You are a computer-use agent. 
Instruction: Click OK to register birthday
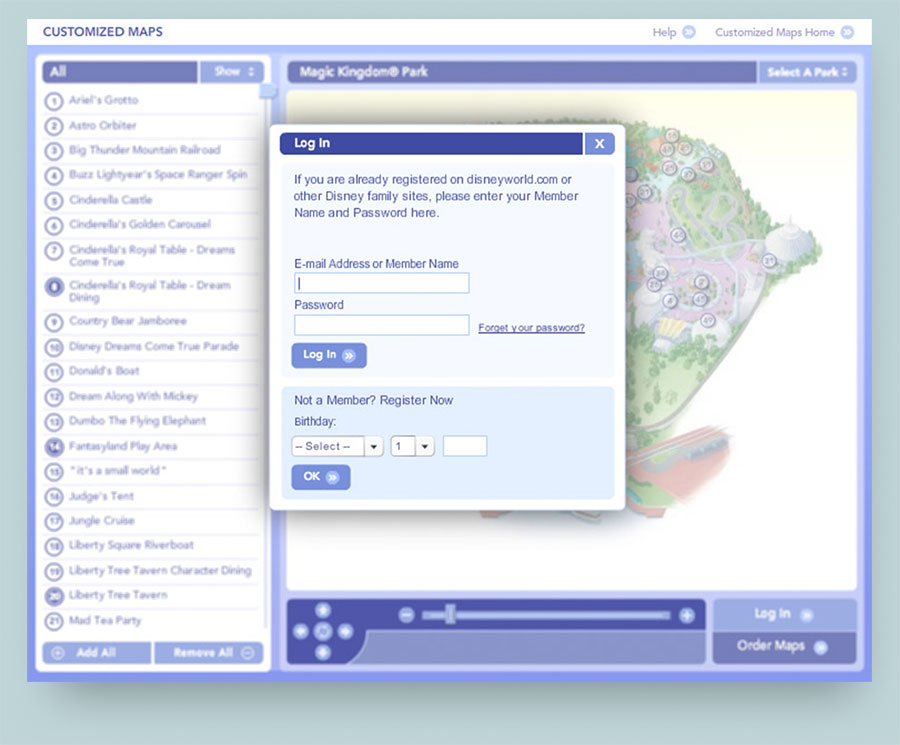(320, 477)
